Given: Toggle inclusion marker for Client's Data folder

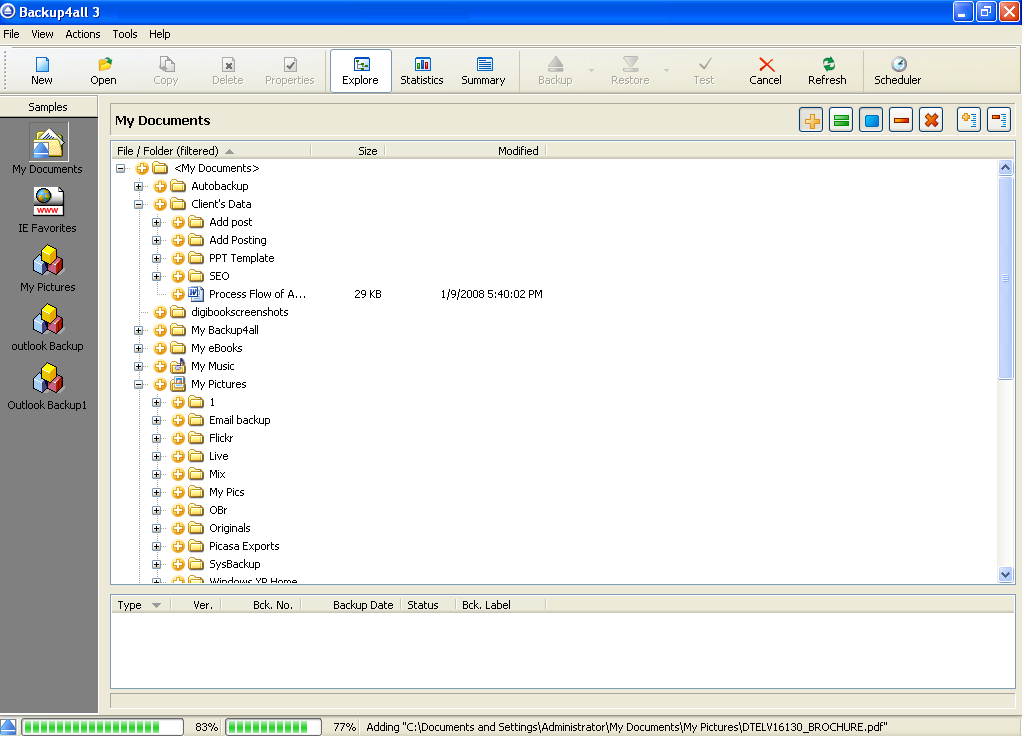Looking at the screenshot, I should (160, 204).
